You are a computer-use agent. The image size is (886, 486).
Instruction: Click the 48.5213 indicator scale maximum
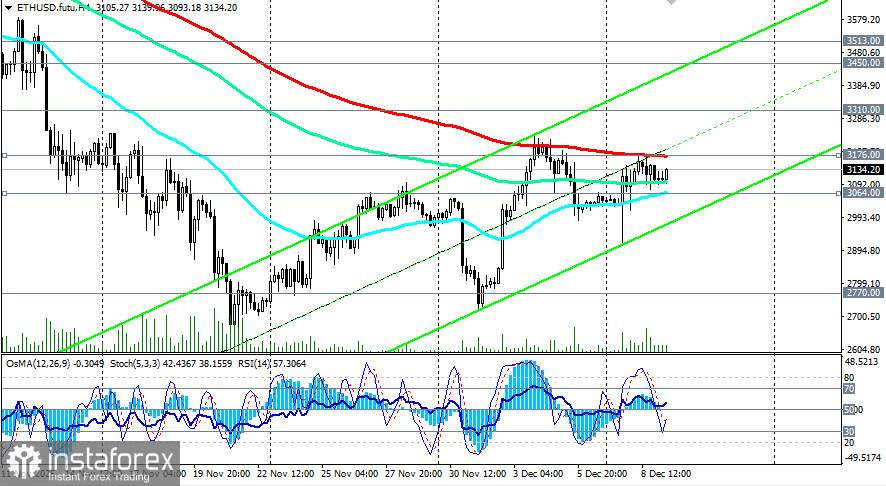click(862, 362)
